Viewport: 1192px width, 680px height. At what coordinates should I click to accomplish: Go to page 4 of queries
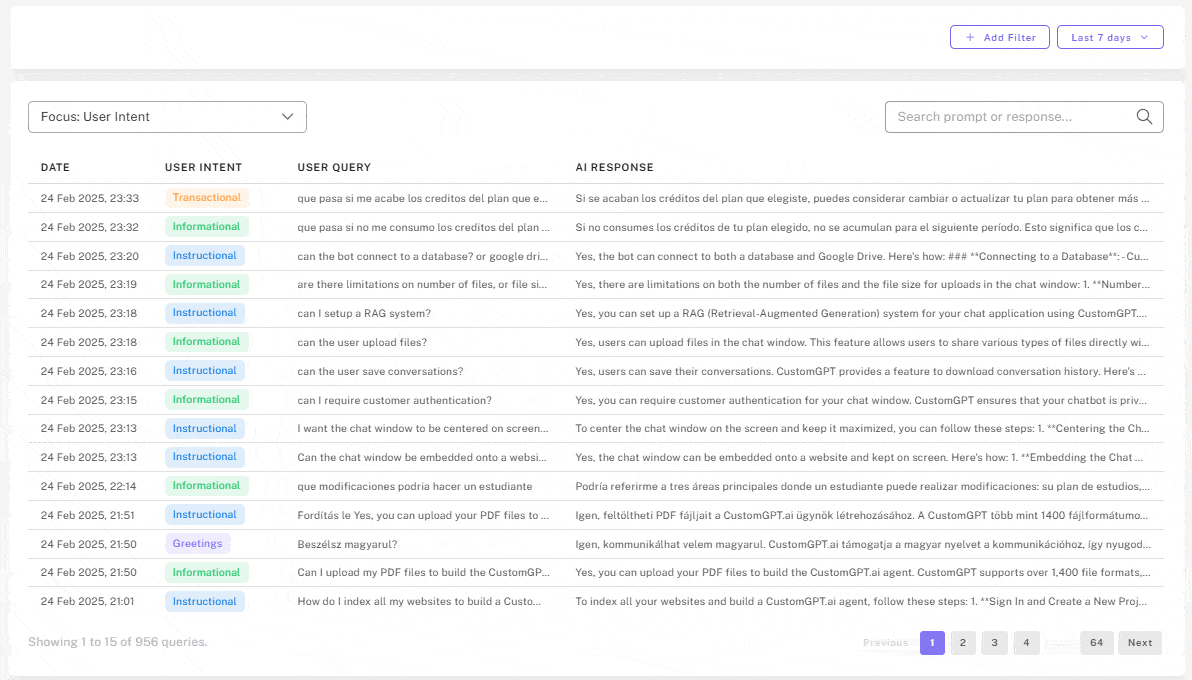pos(1026,643)
